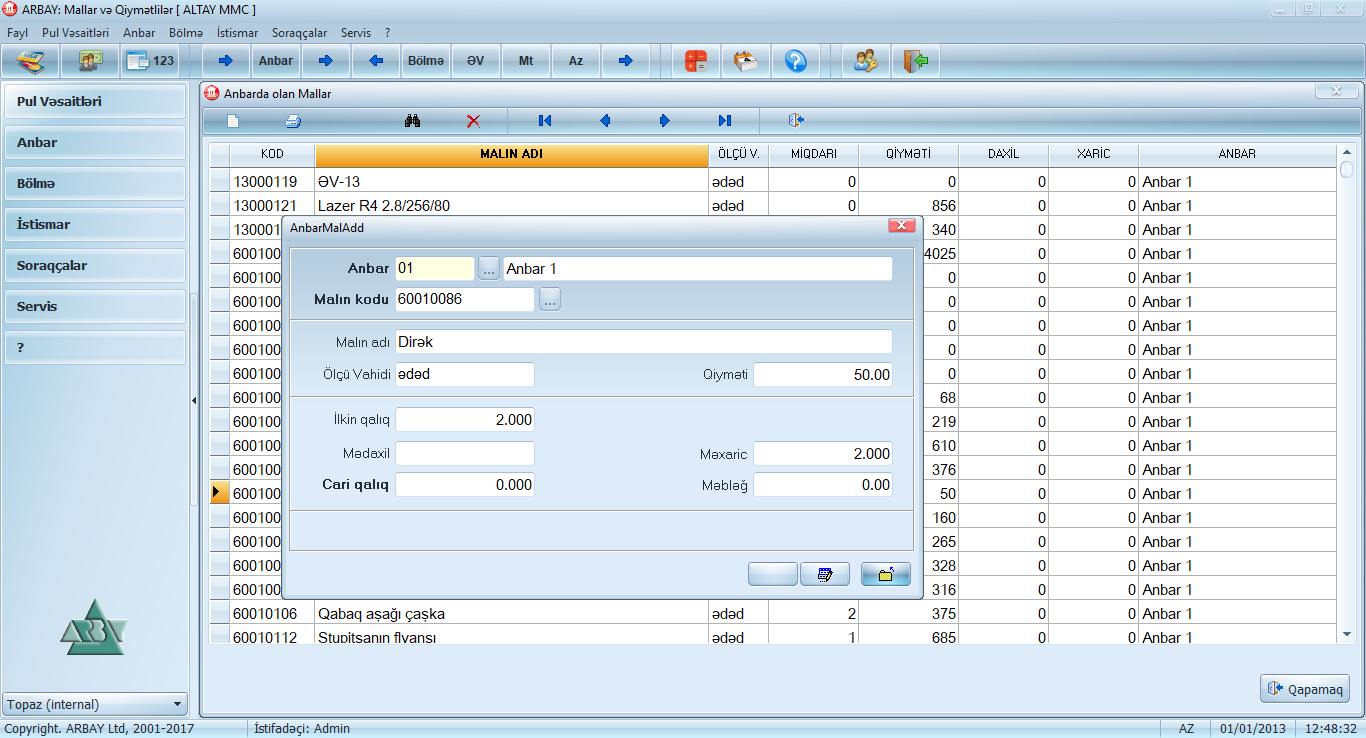1366x738 pixels.
Task: Click the KOD column header
Action: point(272,155)
